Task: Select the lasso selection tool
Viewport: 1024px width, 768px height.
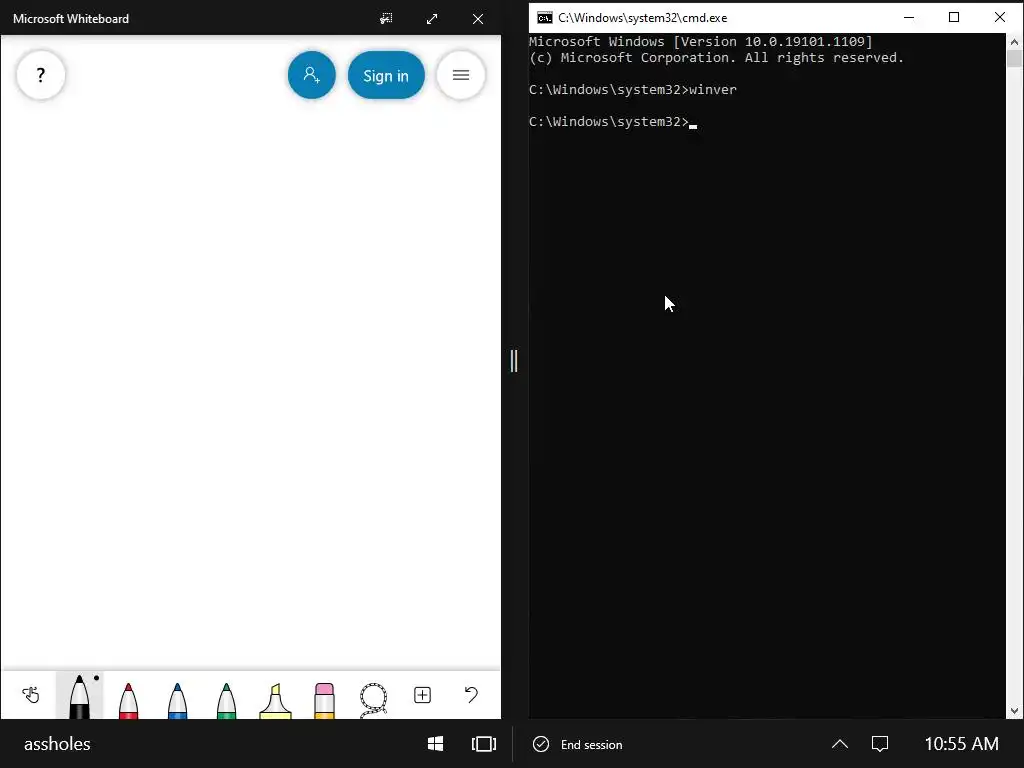Action: point(374,700)
